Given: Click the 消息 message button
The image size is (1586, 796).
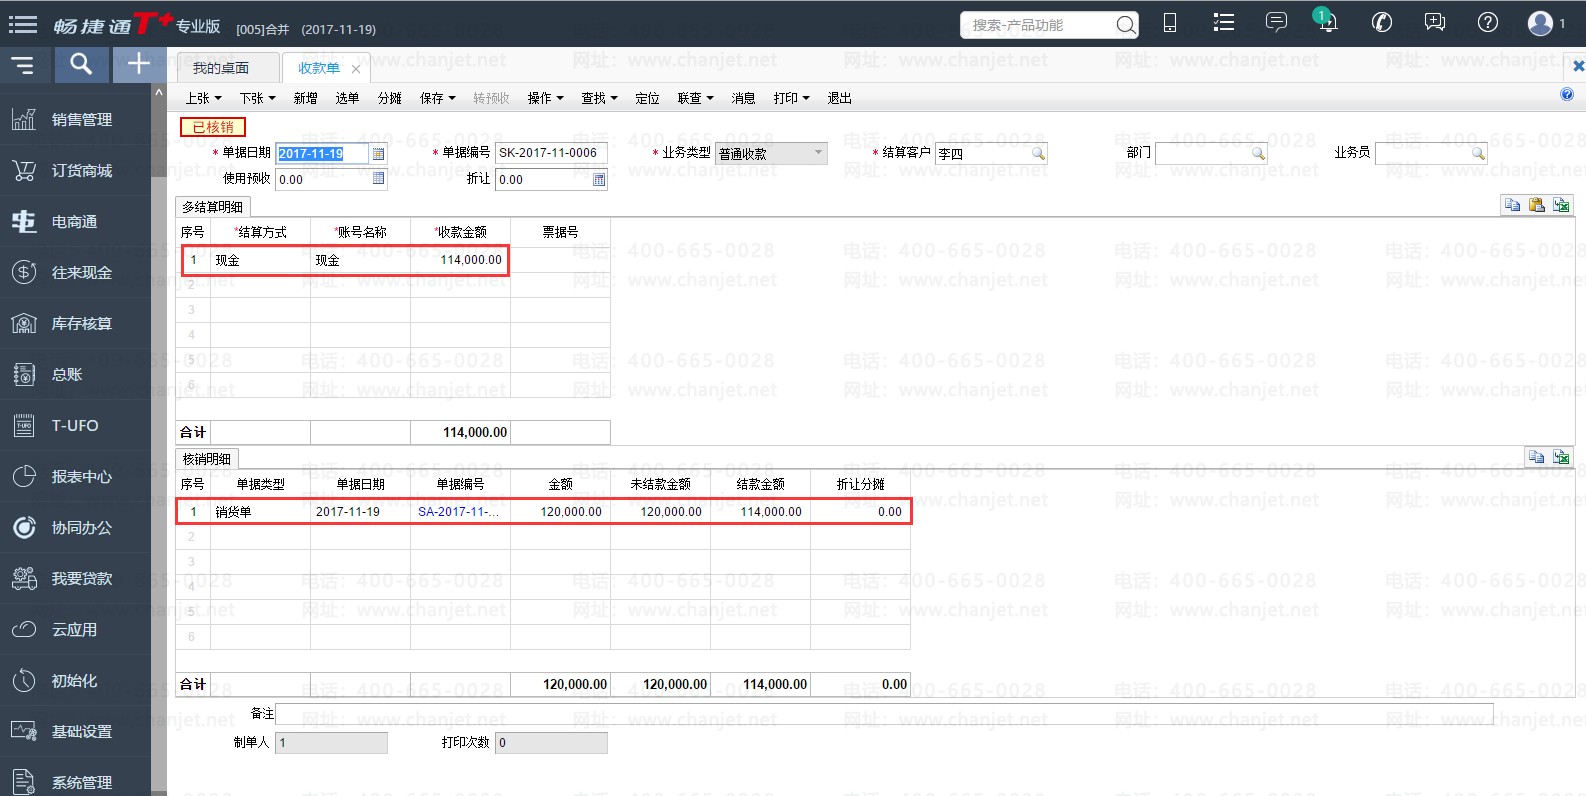Looking at the screenshot, I should pyautogui.click(x=743, y=98).
